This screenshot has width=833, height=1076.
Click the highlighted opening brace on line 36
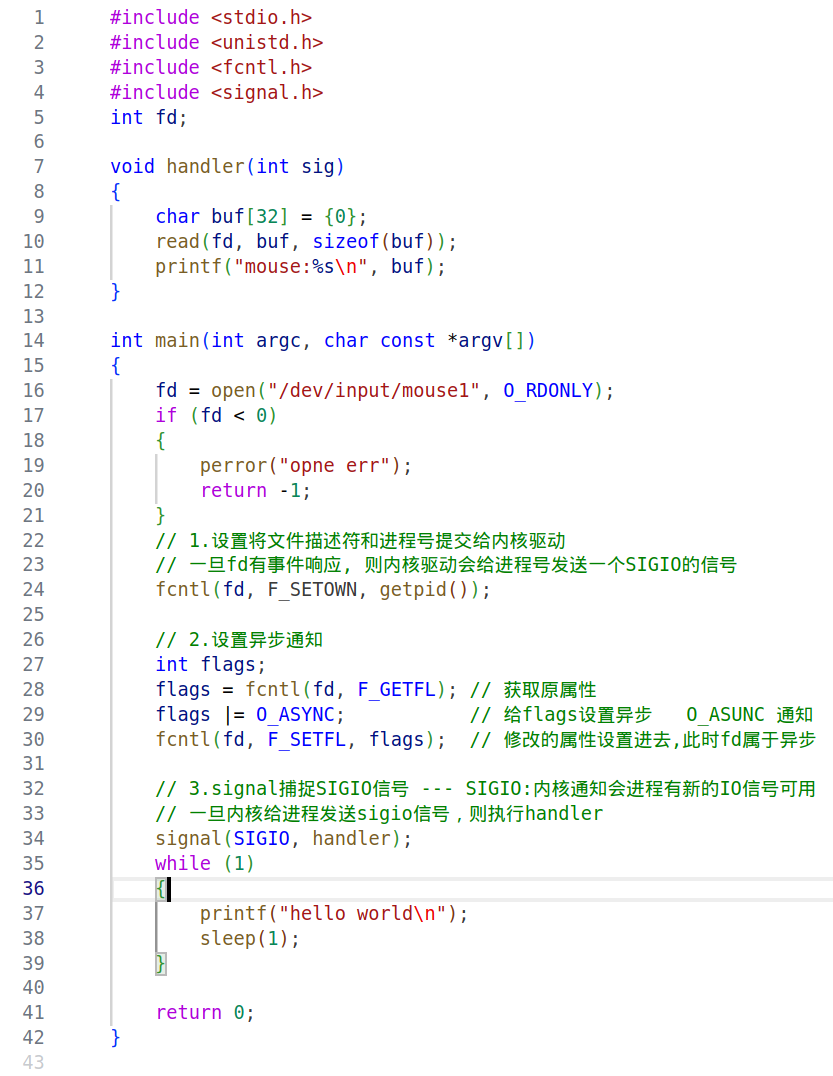click(161, 889)
